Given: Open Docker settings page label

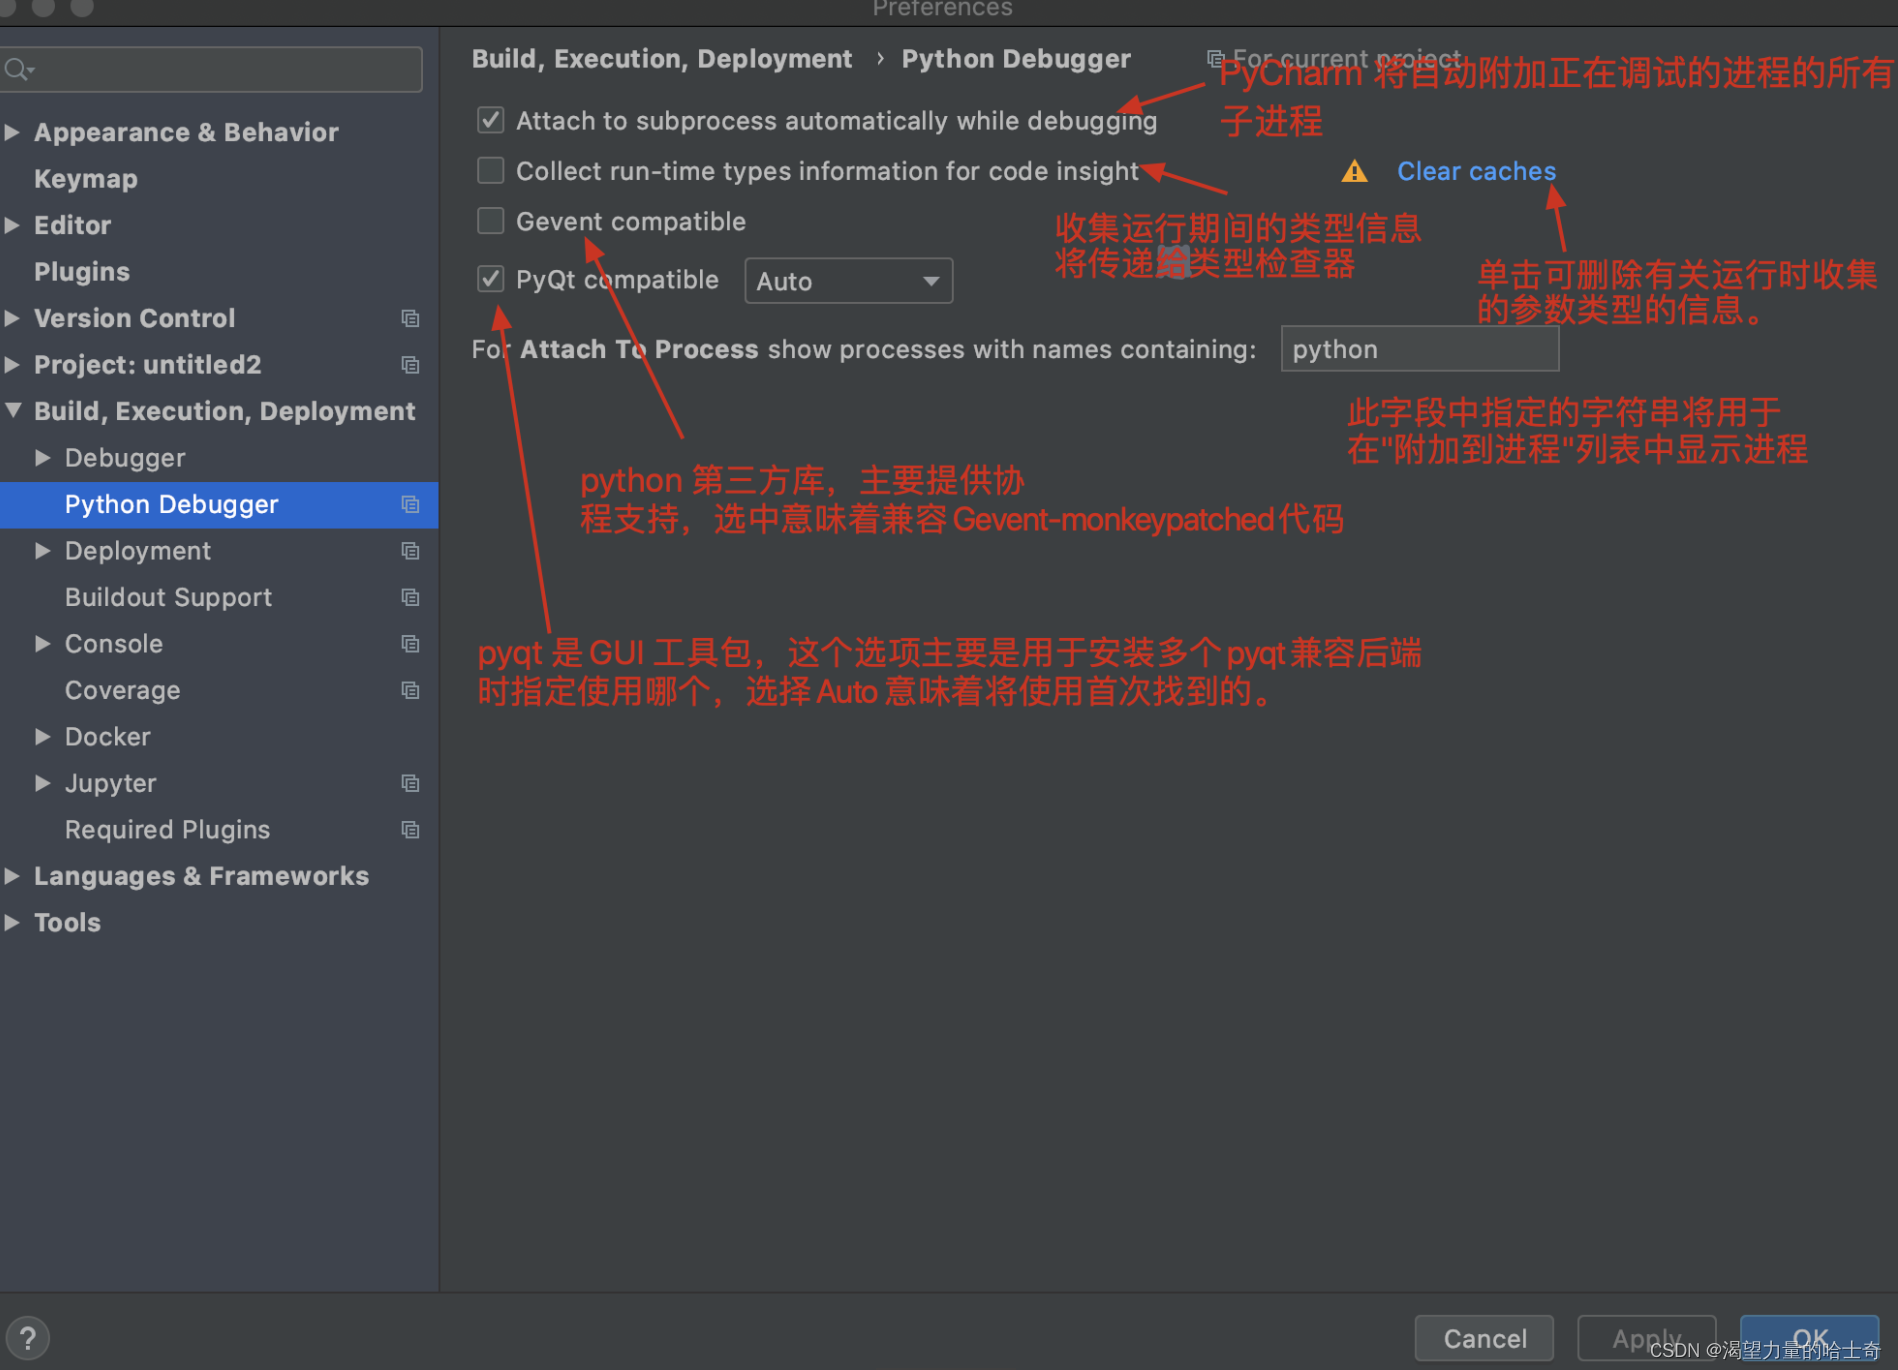Looking at the screenshot, I should [x=107, y=737].
